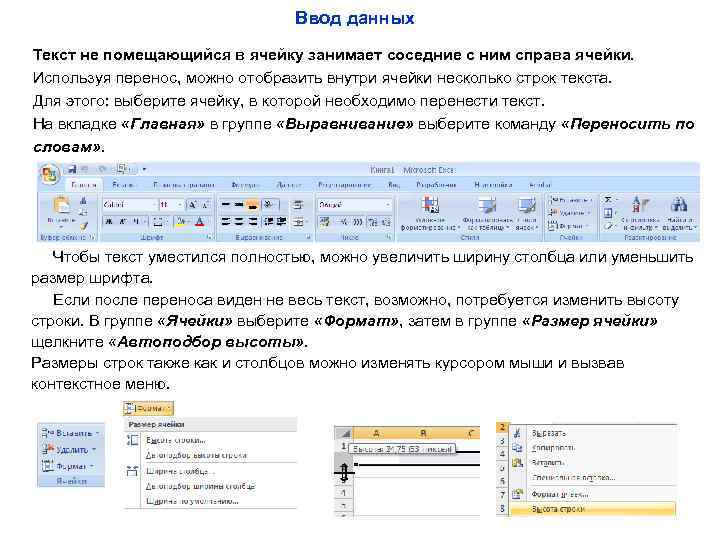Switch to the Формулы ribbon tab
Viewport: 720px width, 540px height.
[246, 185]
